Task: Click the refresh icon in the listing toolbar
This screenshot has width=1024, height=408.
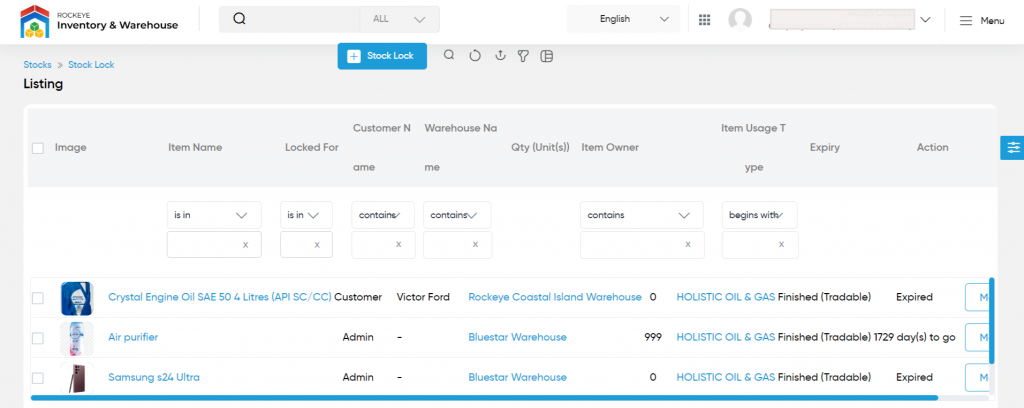Action: tap(475, 56)
